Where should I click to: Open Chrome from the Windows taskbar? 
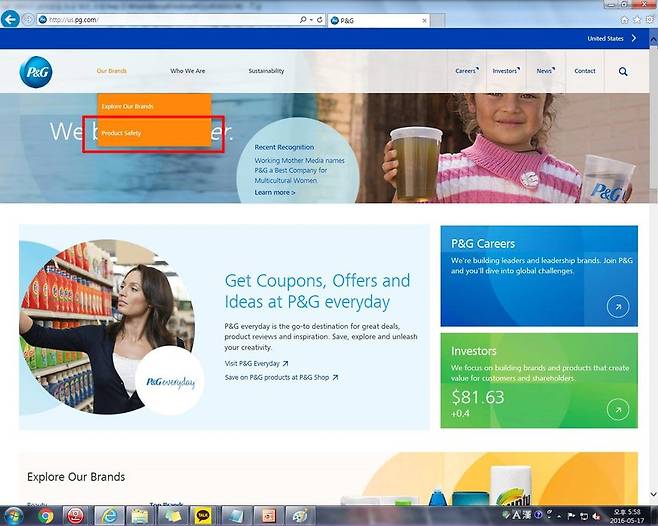coord(45,516)
